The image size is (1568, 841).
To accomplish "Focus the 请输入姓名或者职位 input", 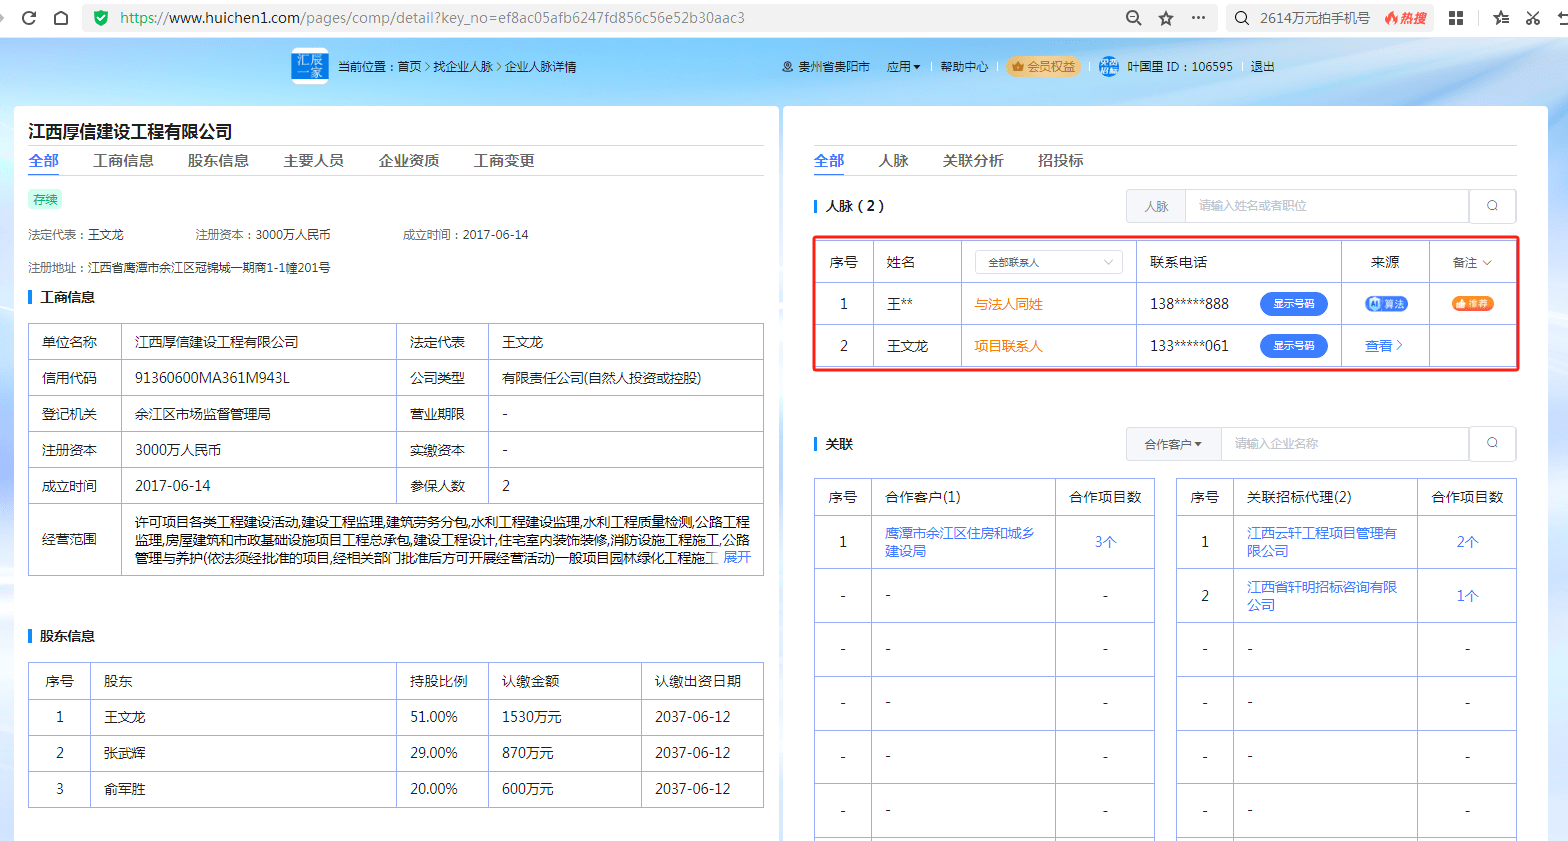I will pyautogui.click(x=1327, y=206).
